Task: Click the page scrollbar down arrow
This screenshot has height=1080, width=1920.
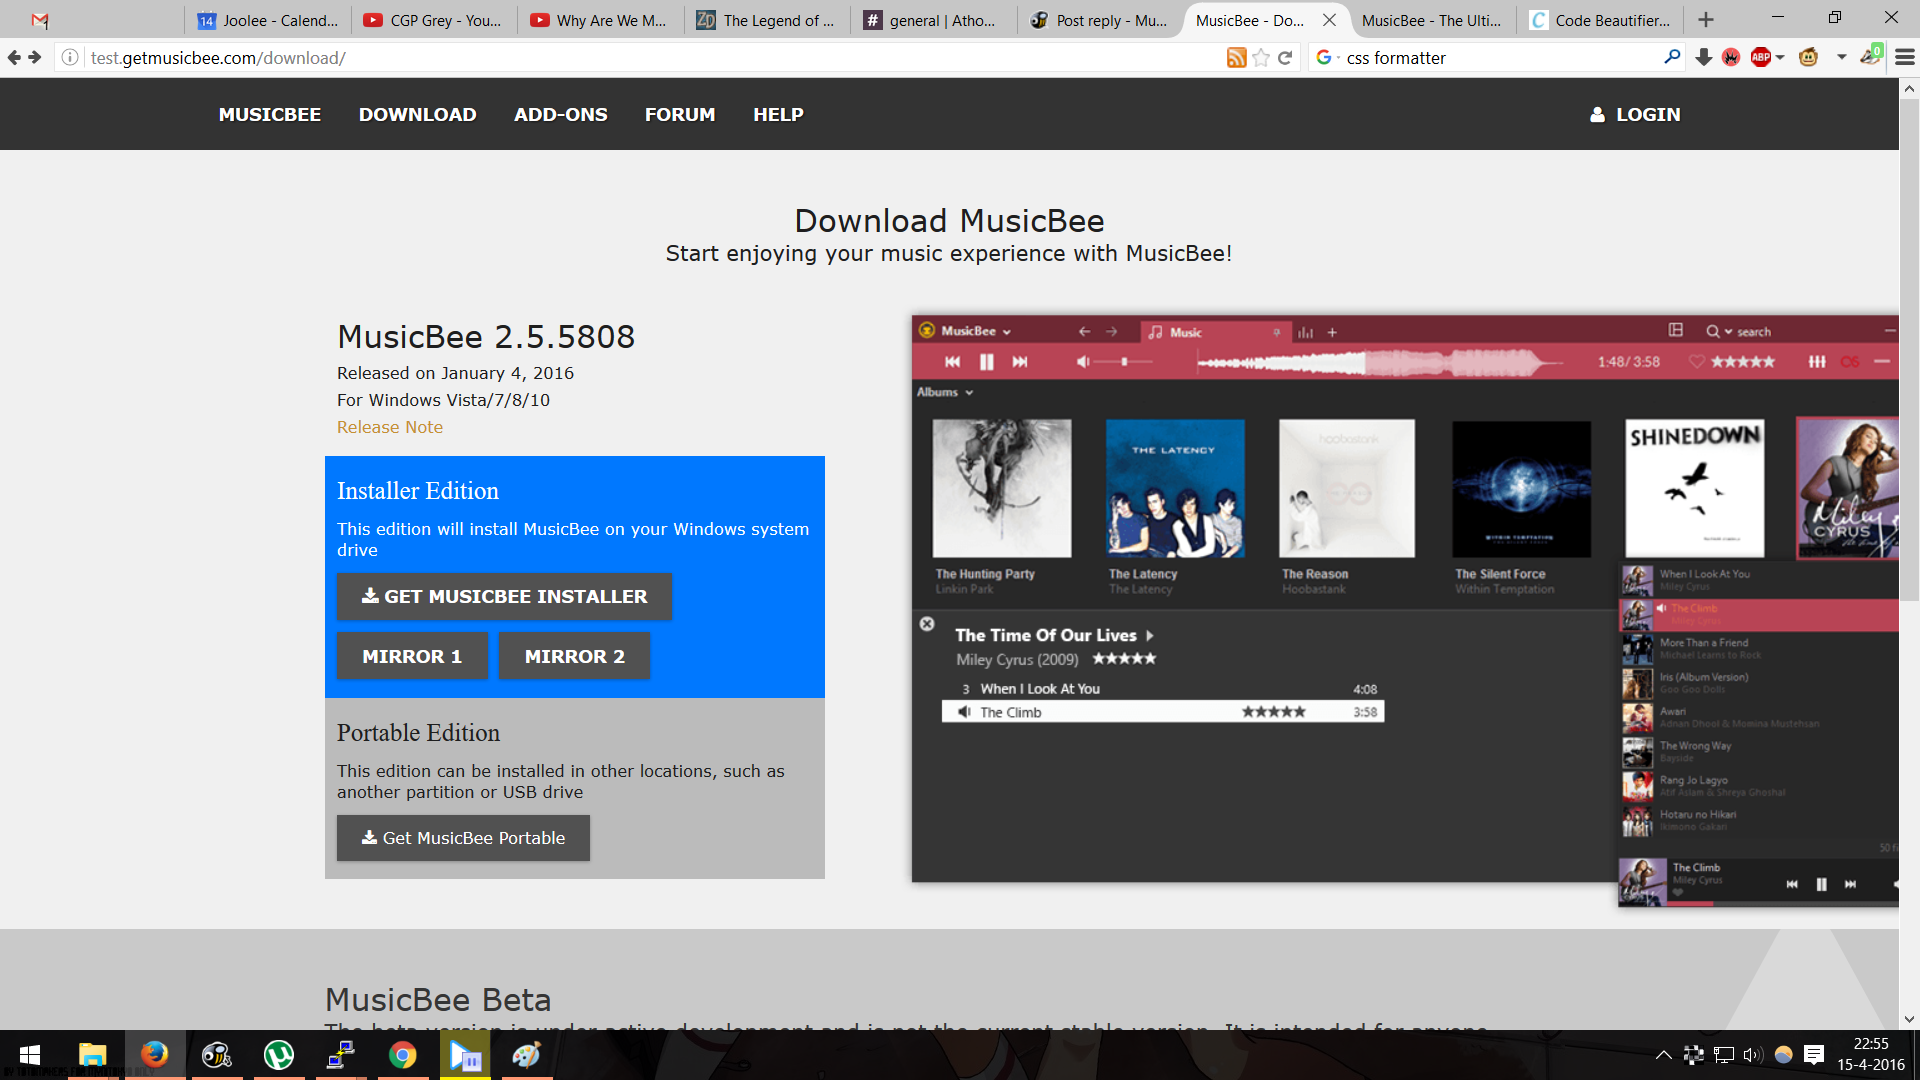Action: click(x=1909, y=1019)
